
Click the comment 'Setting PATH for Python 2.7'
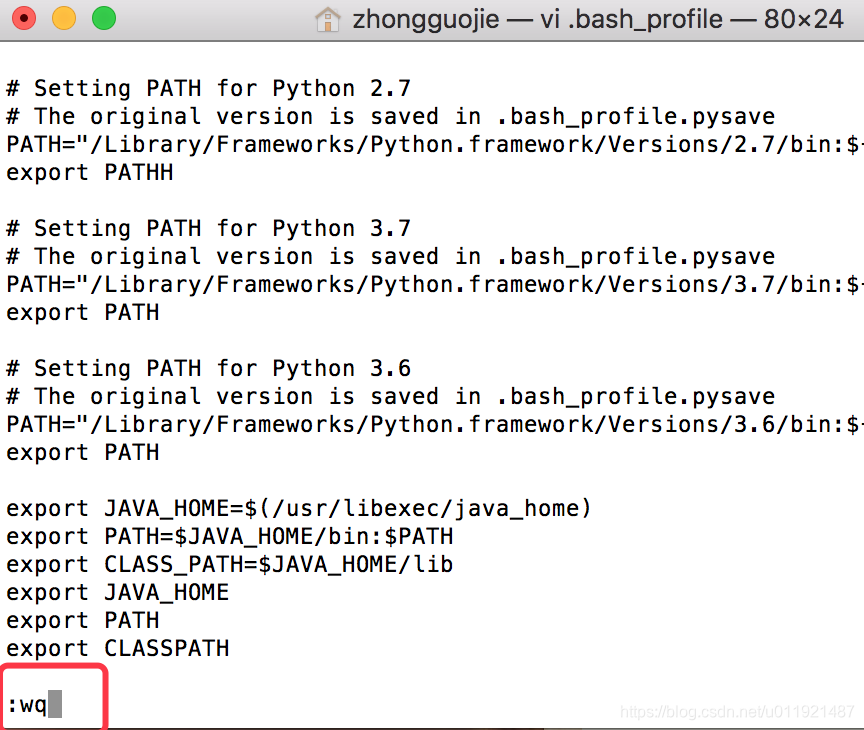coord(208,88)
